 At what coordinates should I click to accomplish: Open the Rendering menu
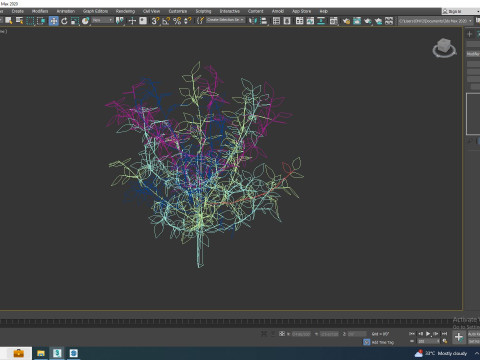point(125,11)
